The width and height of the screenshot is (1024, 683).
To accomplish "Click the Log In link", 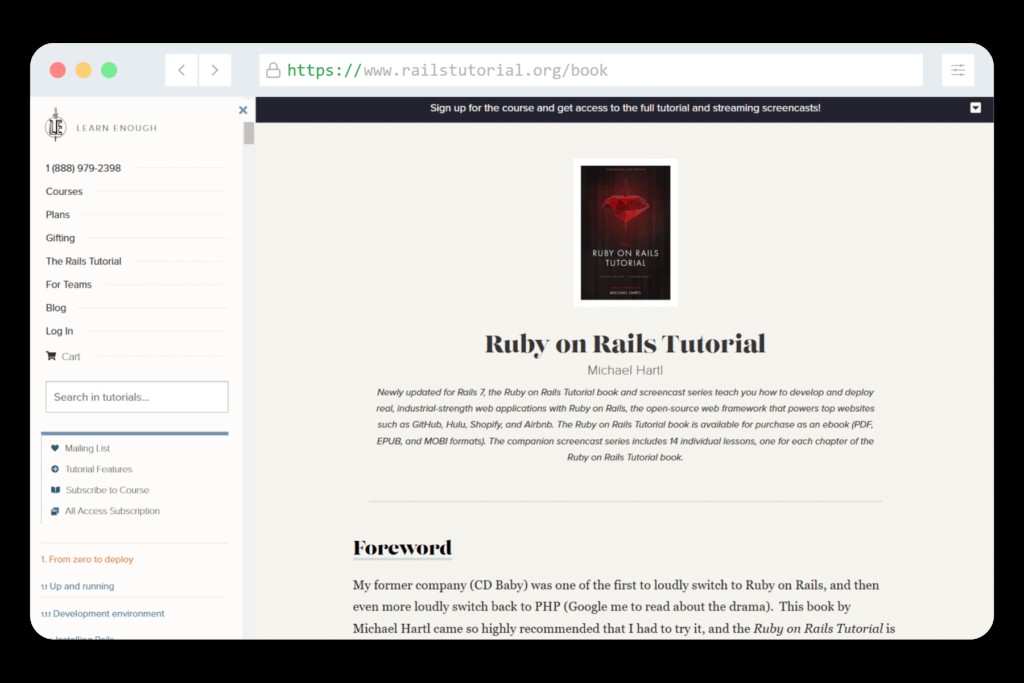I will [x=59, y=331].
